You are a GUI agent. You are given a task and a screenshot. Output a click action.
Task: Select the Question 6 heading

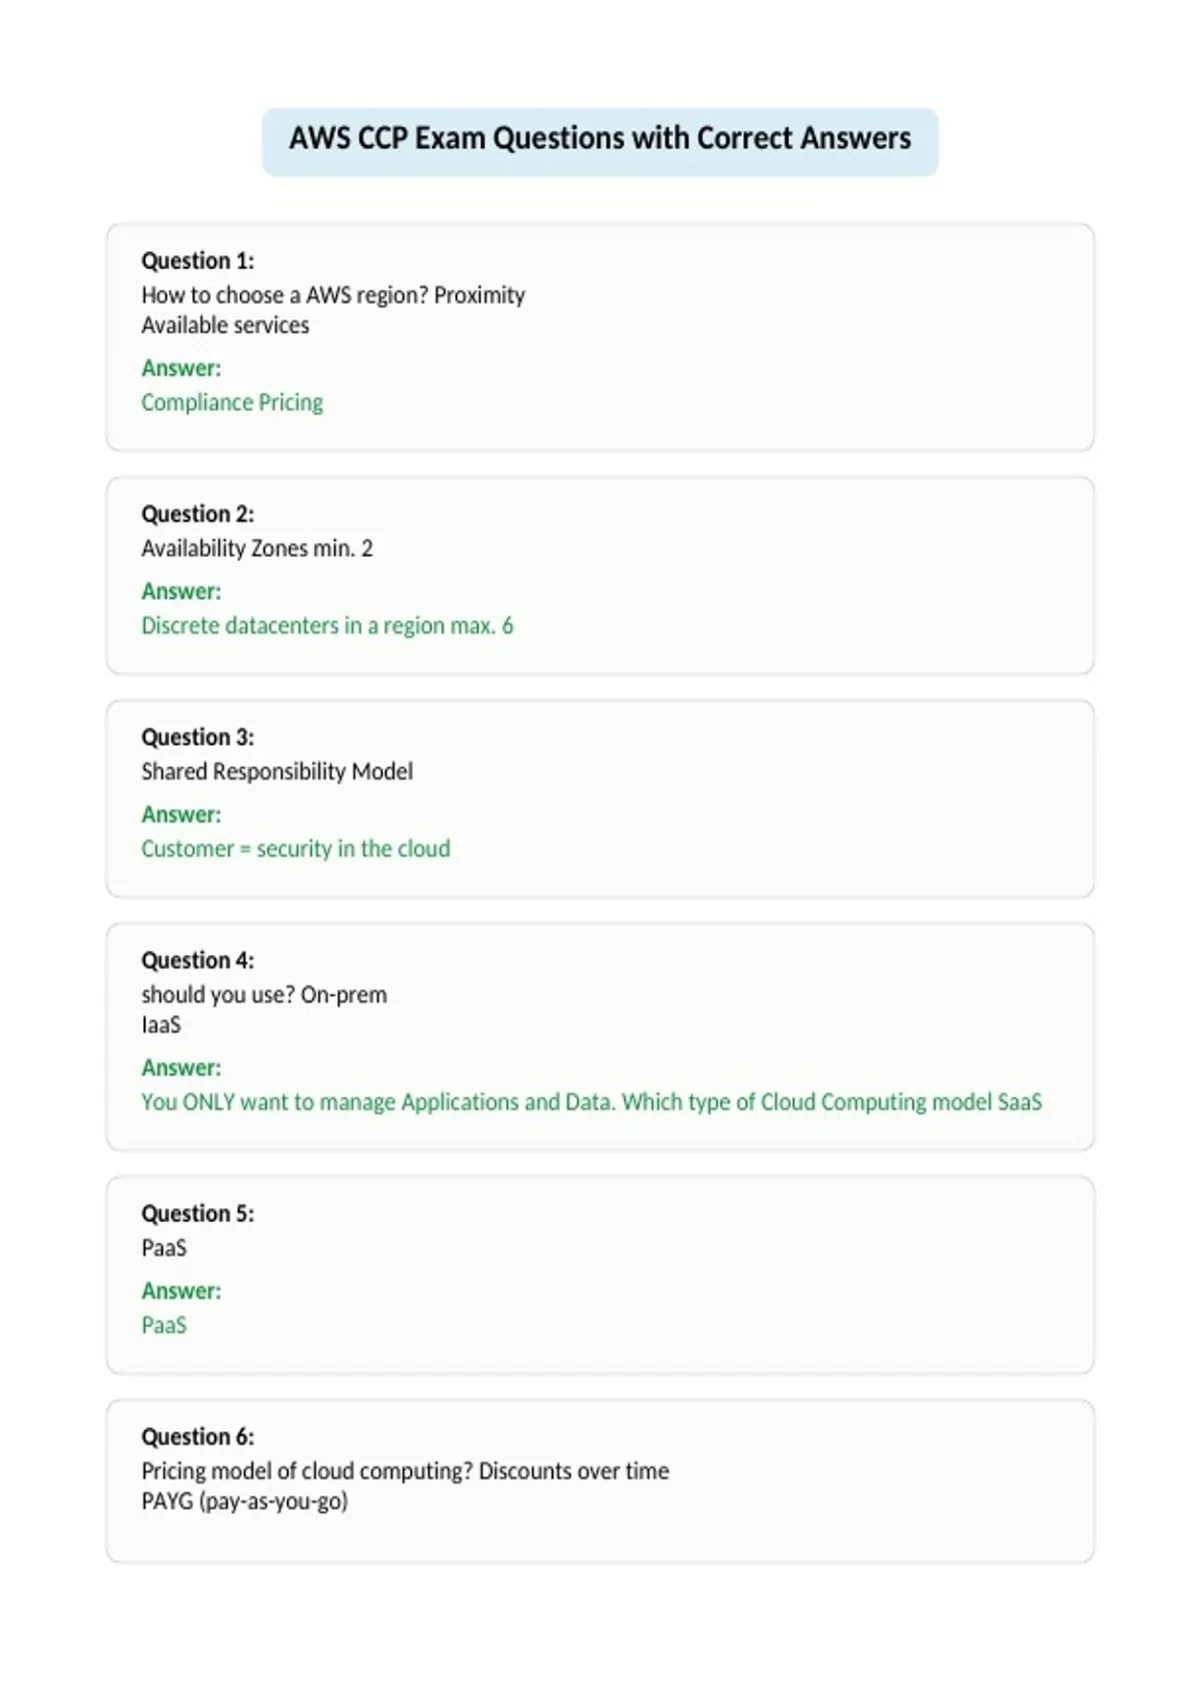198,1436
